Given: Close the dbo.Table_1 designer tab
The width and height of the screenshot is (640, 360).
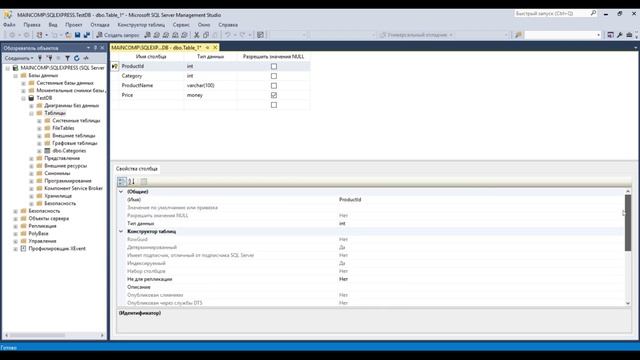Looking at the screenshot, I should click(x=215, y=48).
